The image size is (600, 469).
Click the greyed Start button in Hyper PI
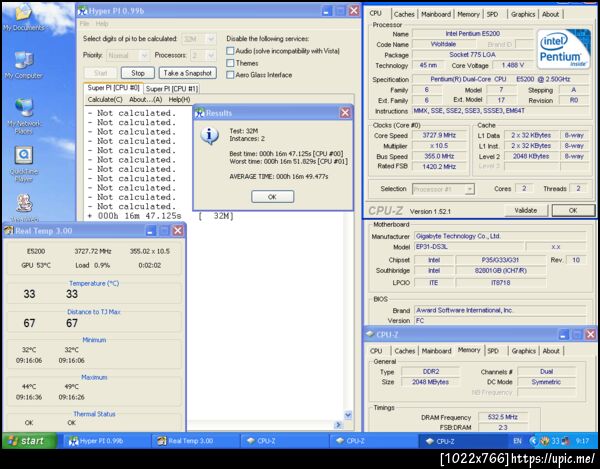[x=101, y=73]
